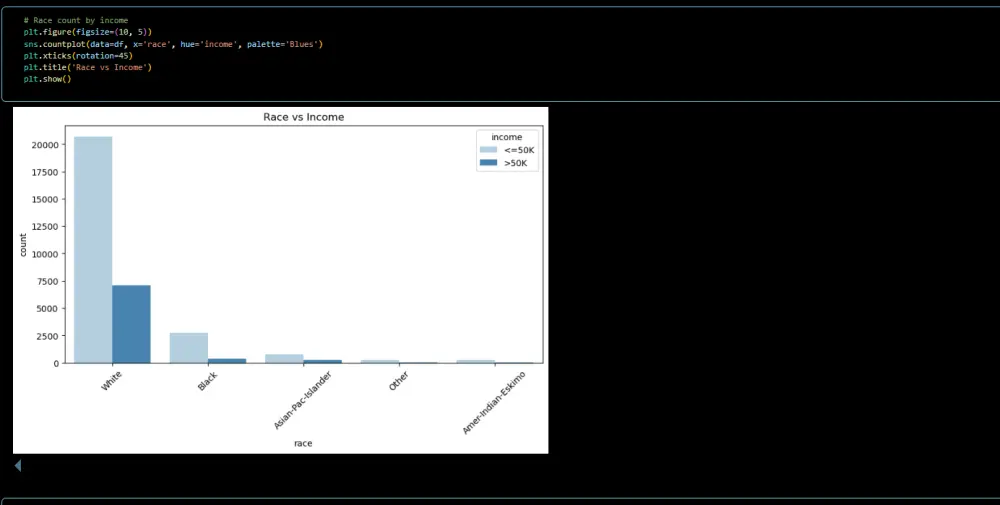Click the dark blue >50K legend swatch
This screenshot has height=505, width=1000.
489,163
